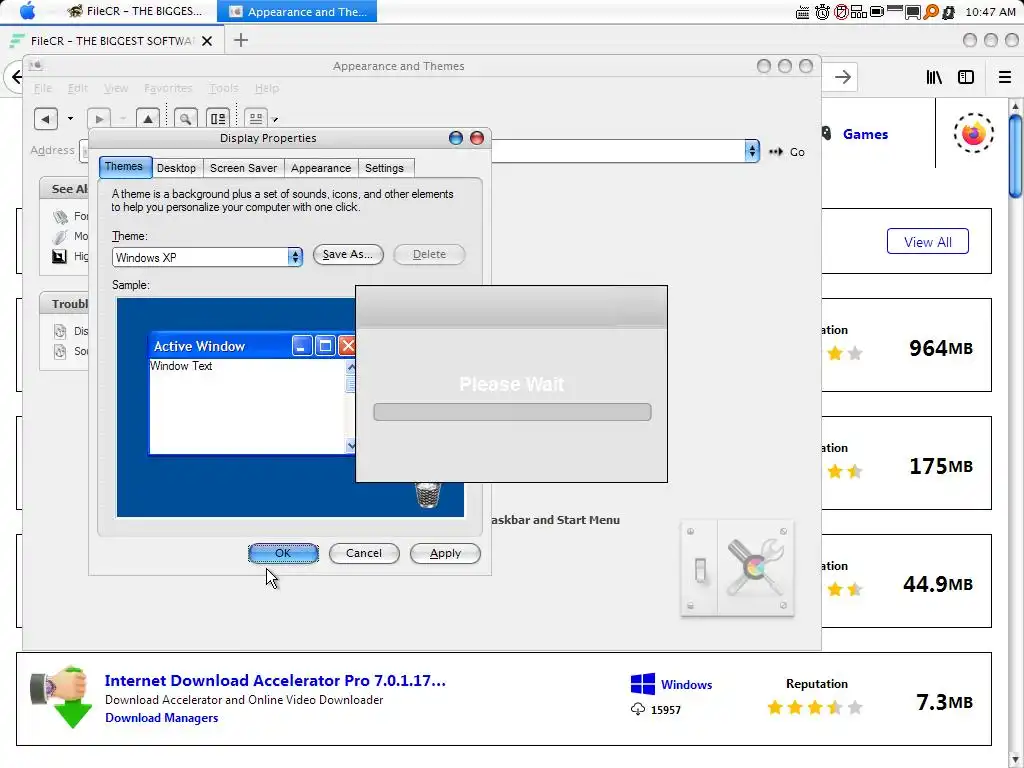Click Cancel in Display Properties
Image resolution: width=1024 pixels, height=768 pixels.
pos(364,553)
